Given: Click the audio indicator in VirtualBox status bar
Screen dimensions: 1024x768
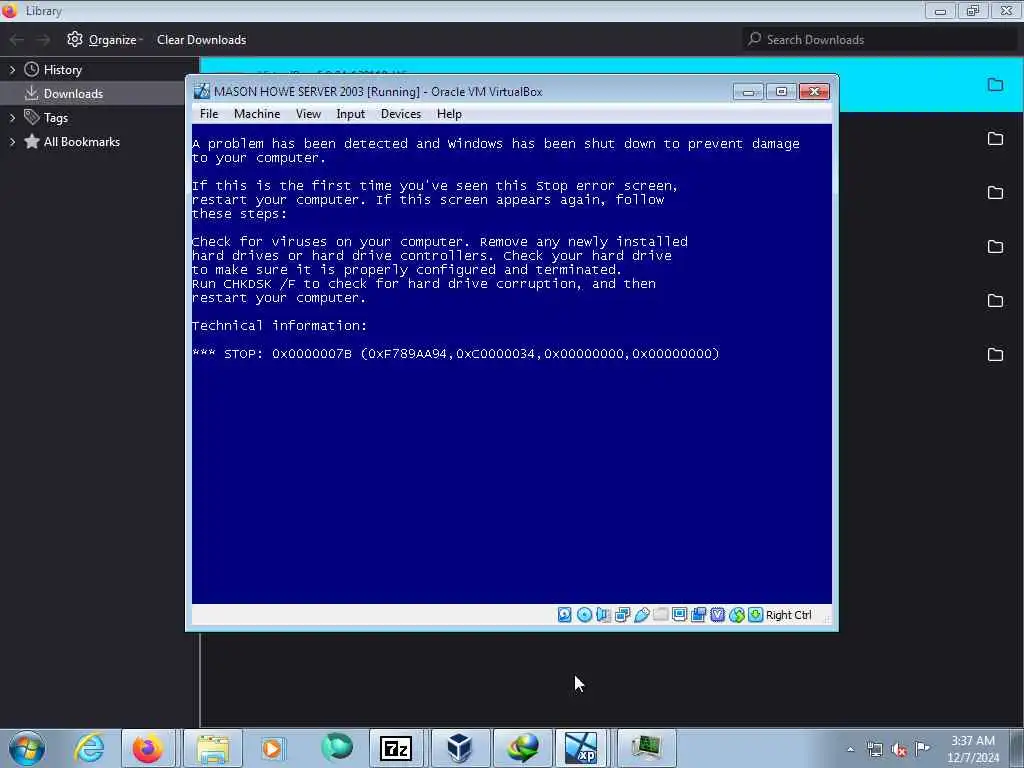Looking at the screenshot, I should (x=603, y=615).
